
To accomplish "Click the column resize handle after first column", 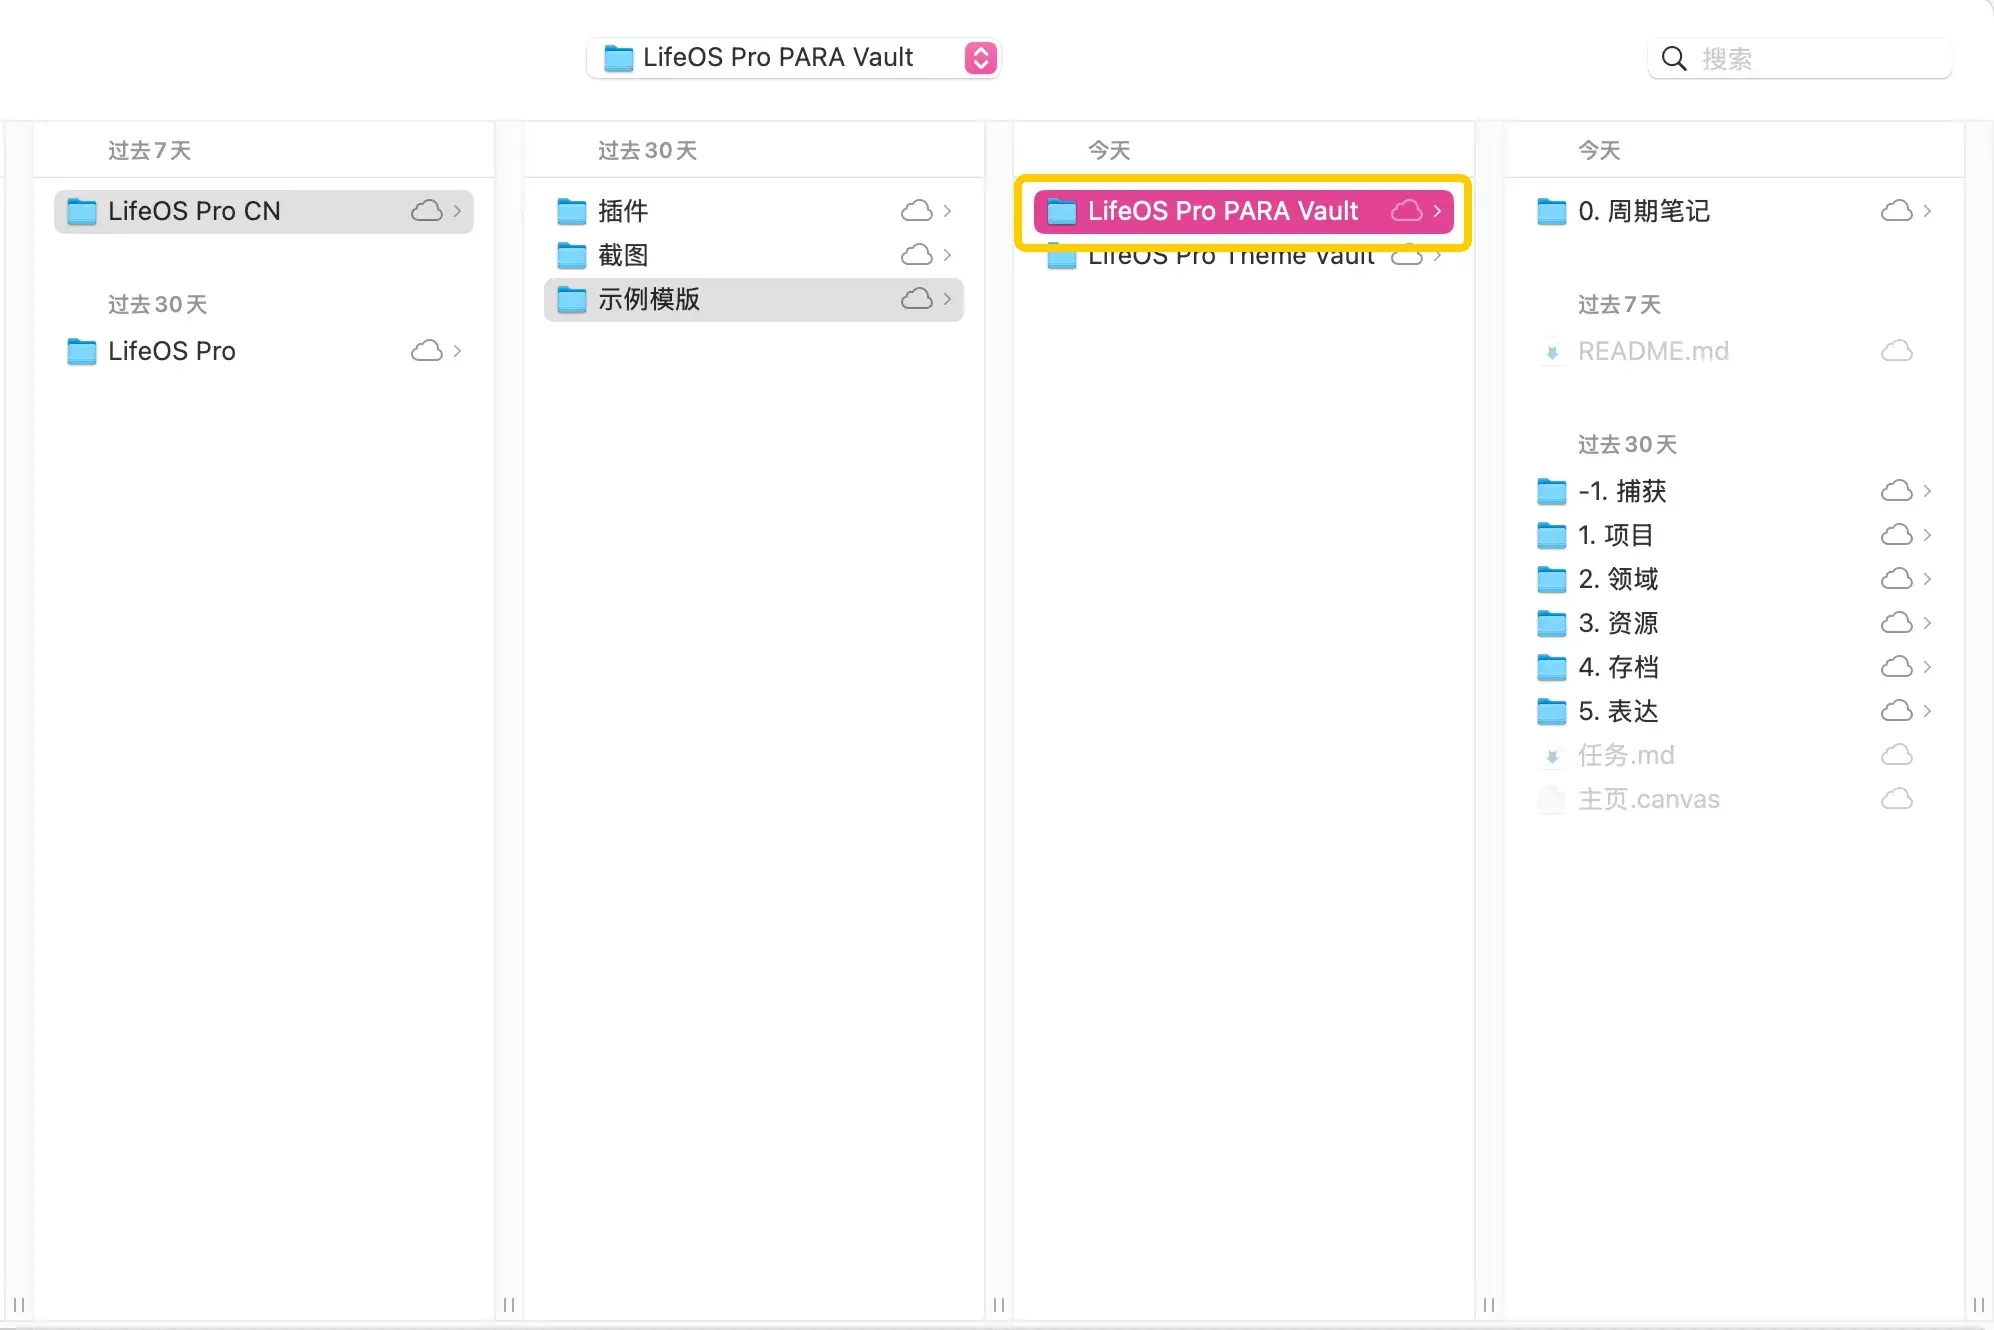I will 509,1304.
